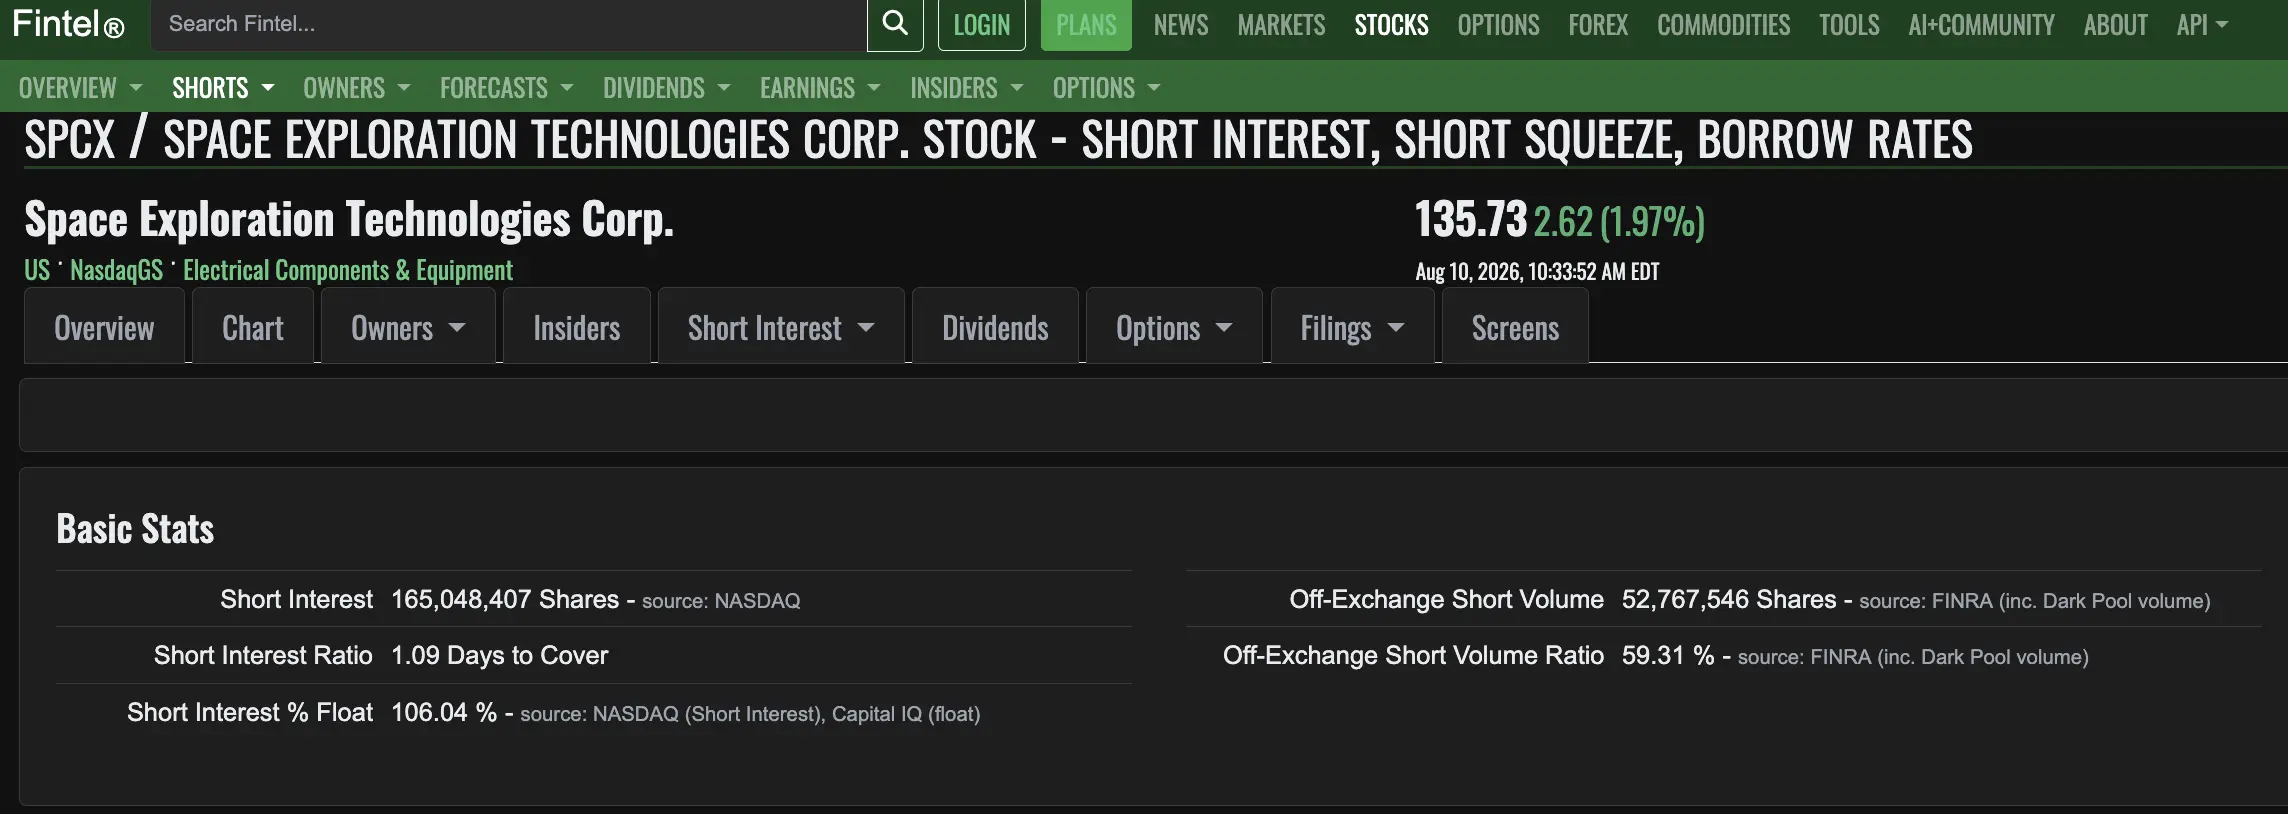Expand the FORECASTS dropdown

[507, 88]
